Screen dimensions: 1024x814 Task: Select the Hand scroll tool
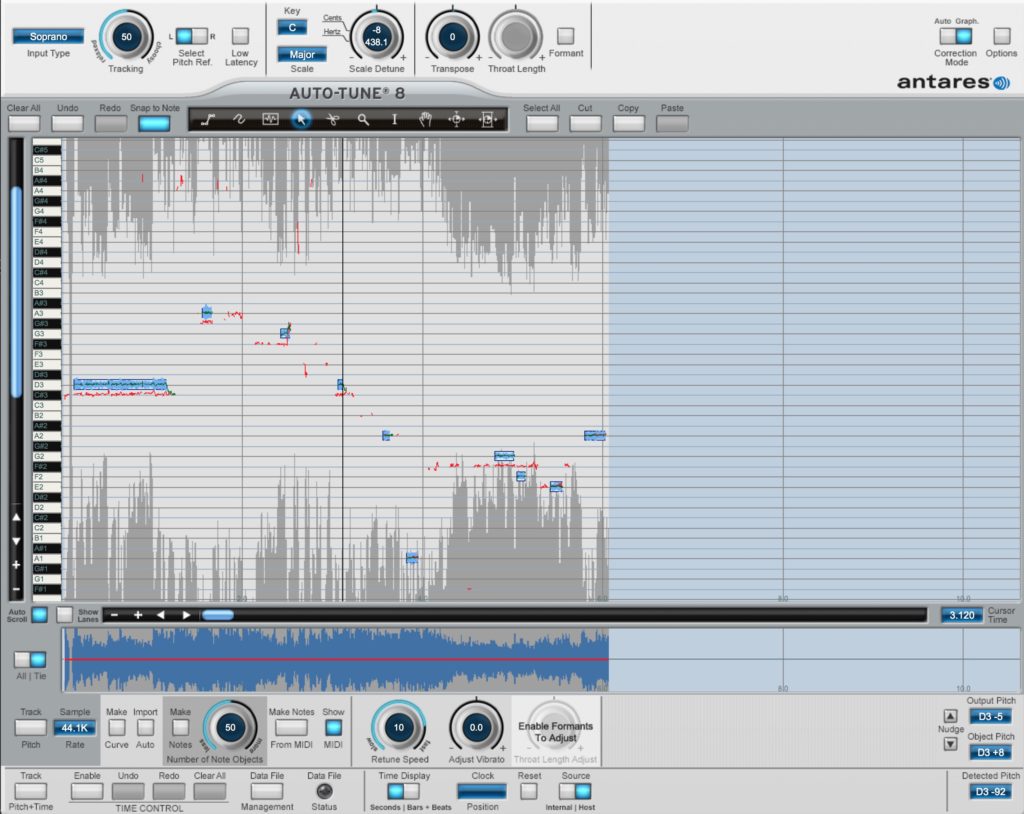425,120
